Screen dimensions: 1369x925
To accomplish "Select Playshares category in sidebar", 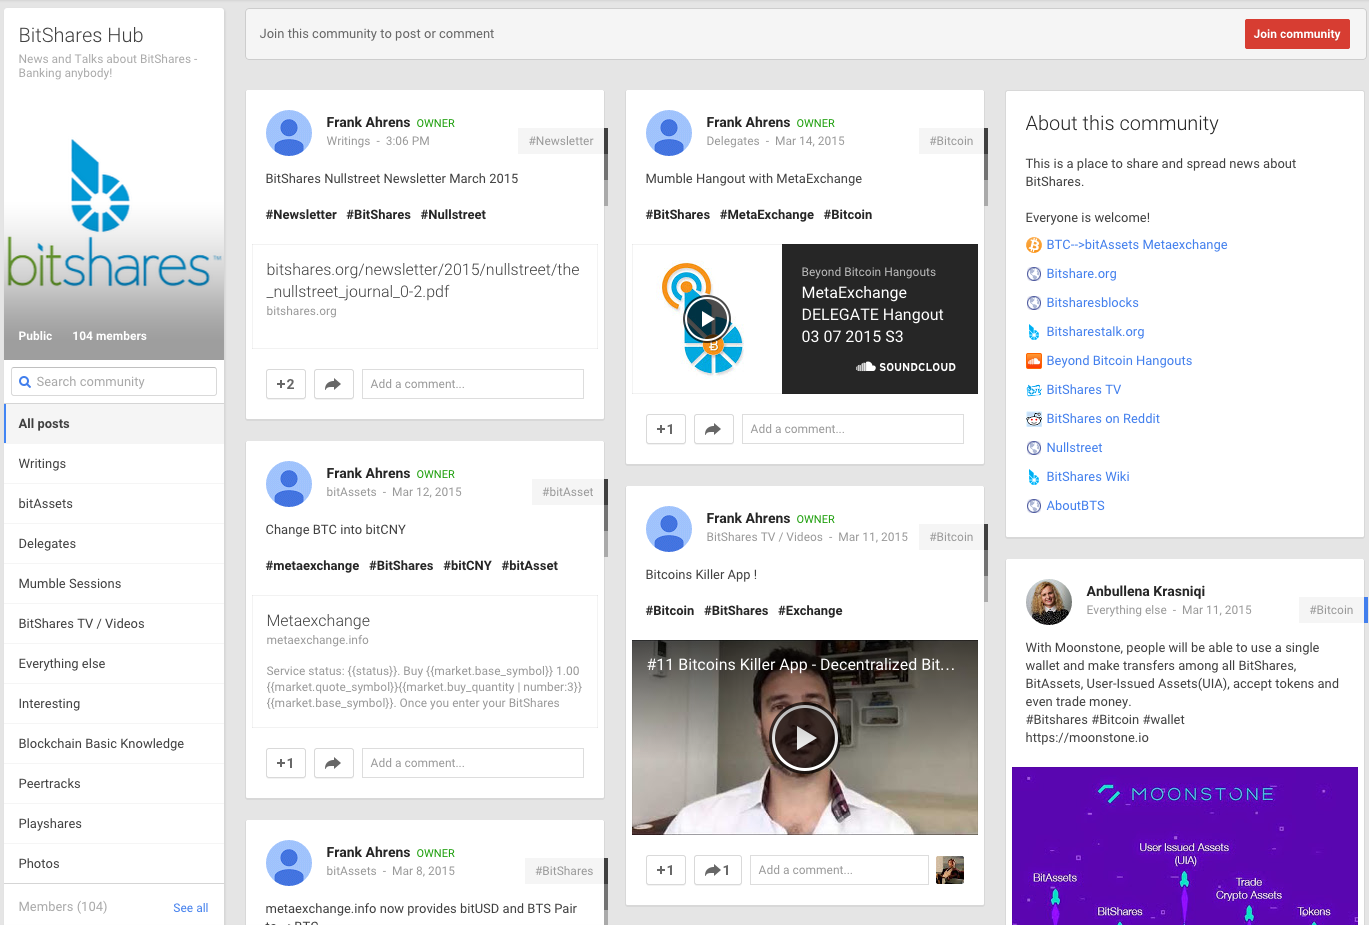I will (114, 824).
